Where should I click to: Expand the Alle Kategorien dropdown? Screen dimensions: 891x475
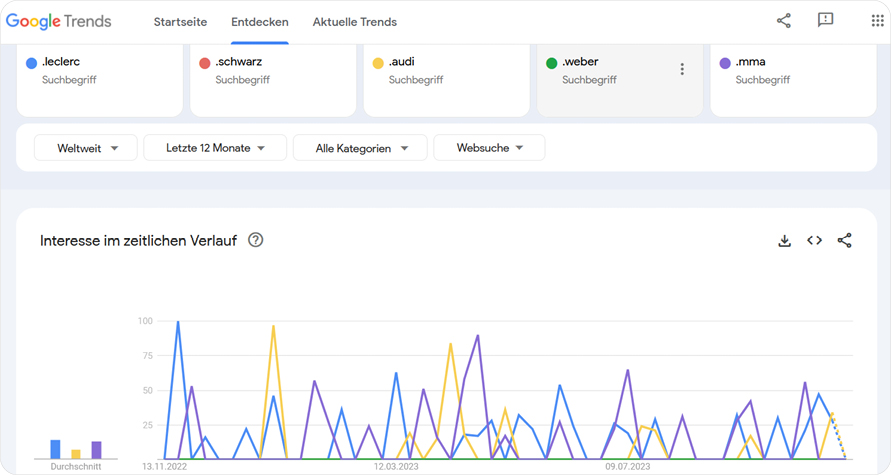(x=360, y=148)
